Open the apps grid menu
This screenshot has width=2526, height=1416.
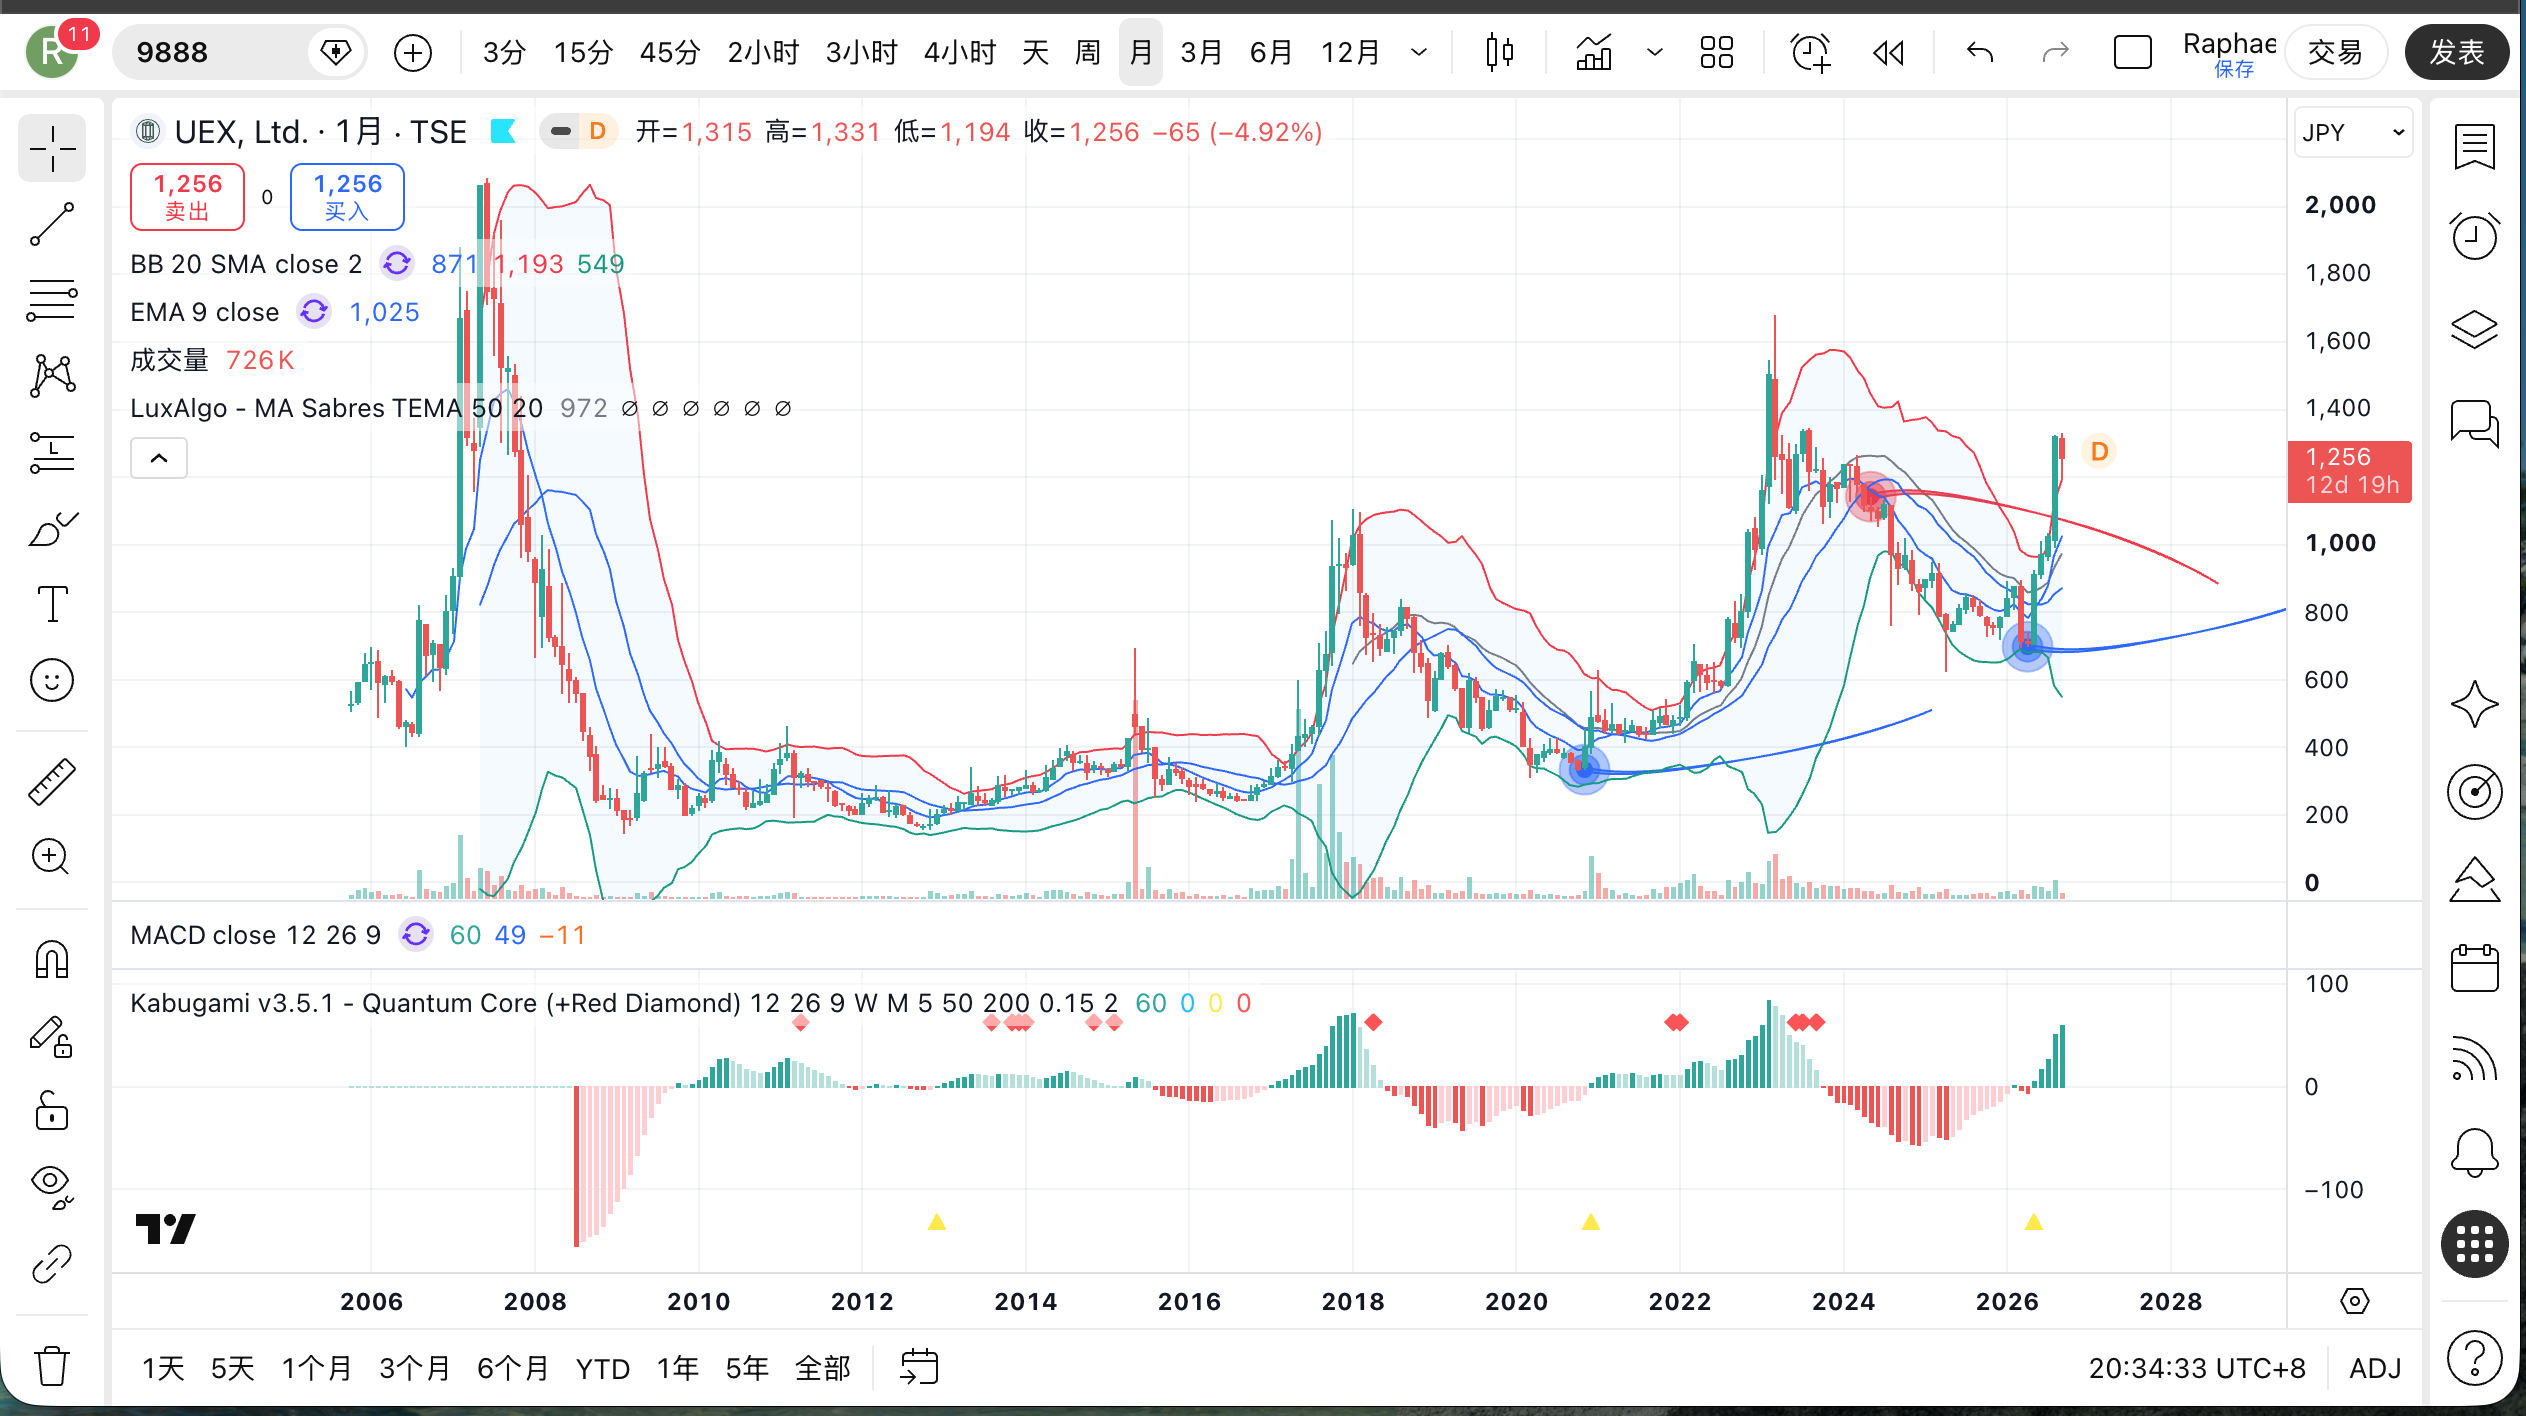(x=2474, y=1244)
